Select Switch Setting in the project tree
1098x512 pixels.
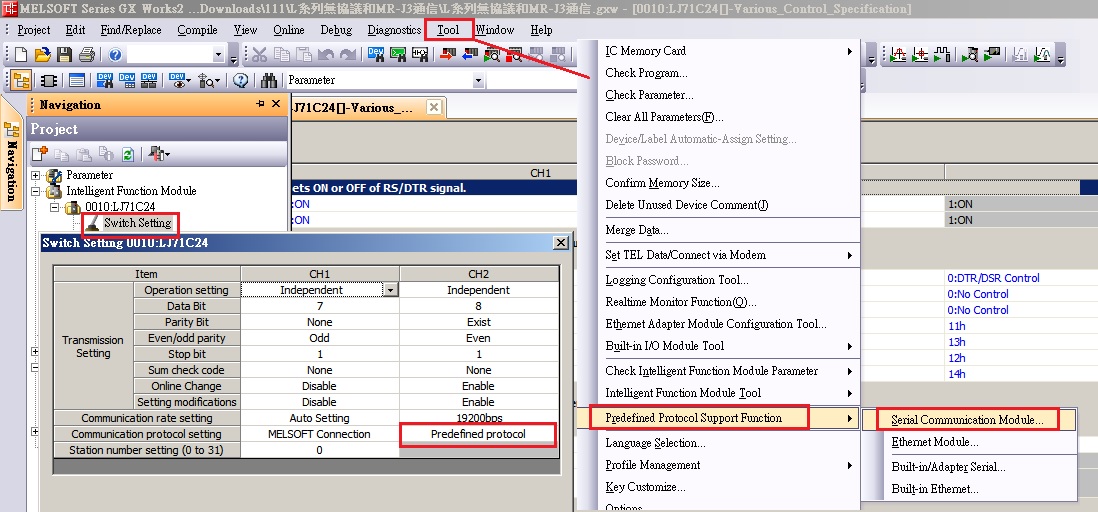[x=137, y=223]
